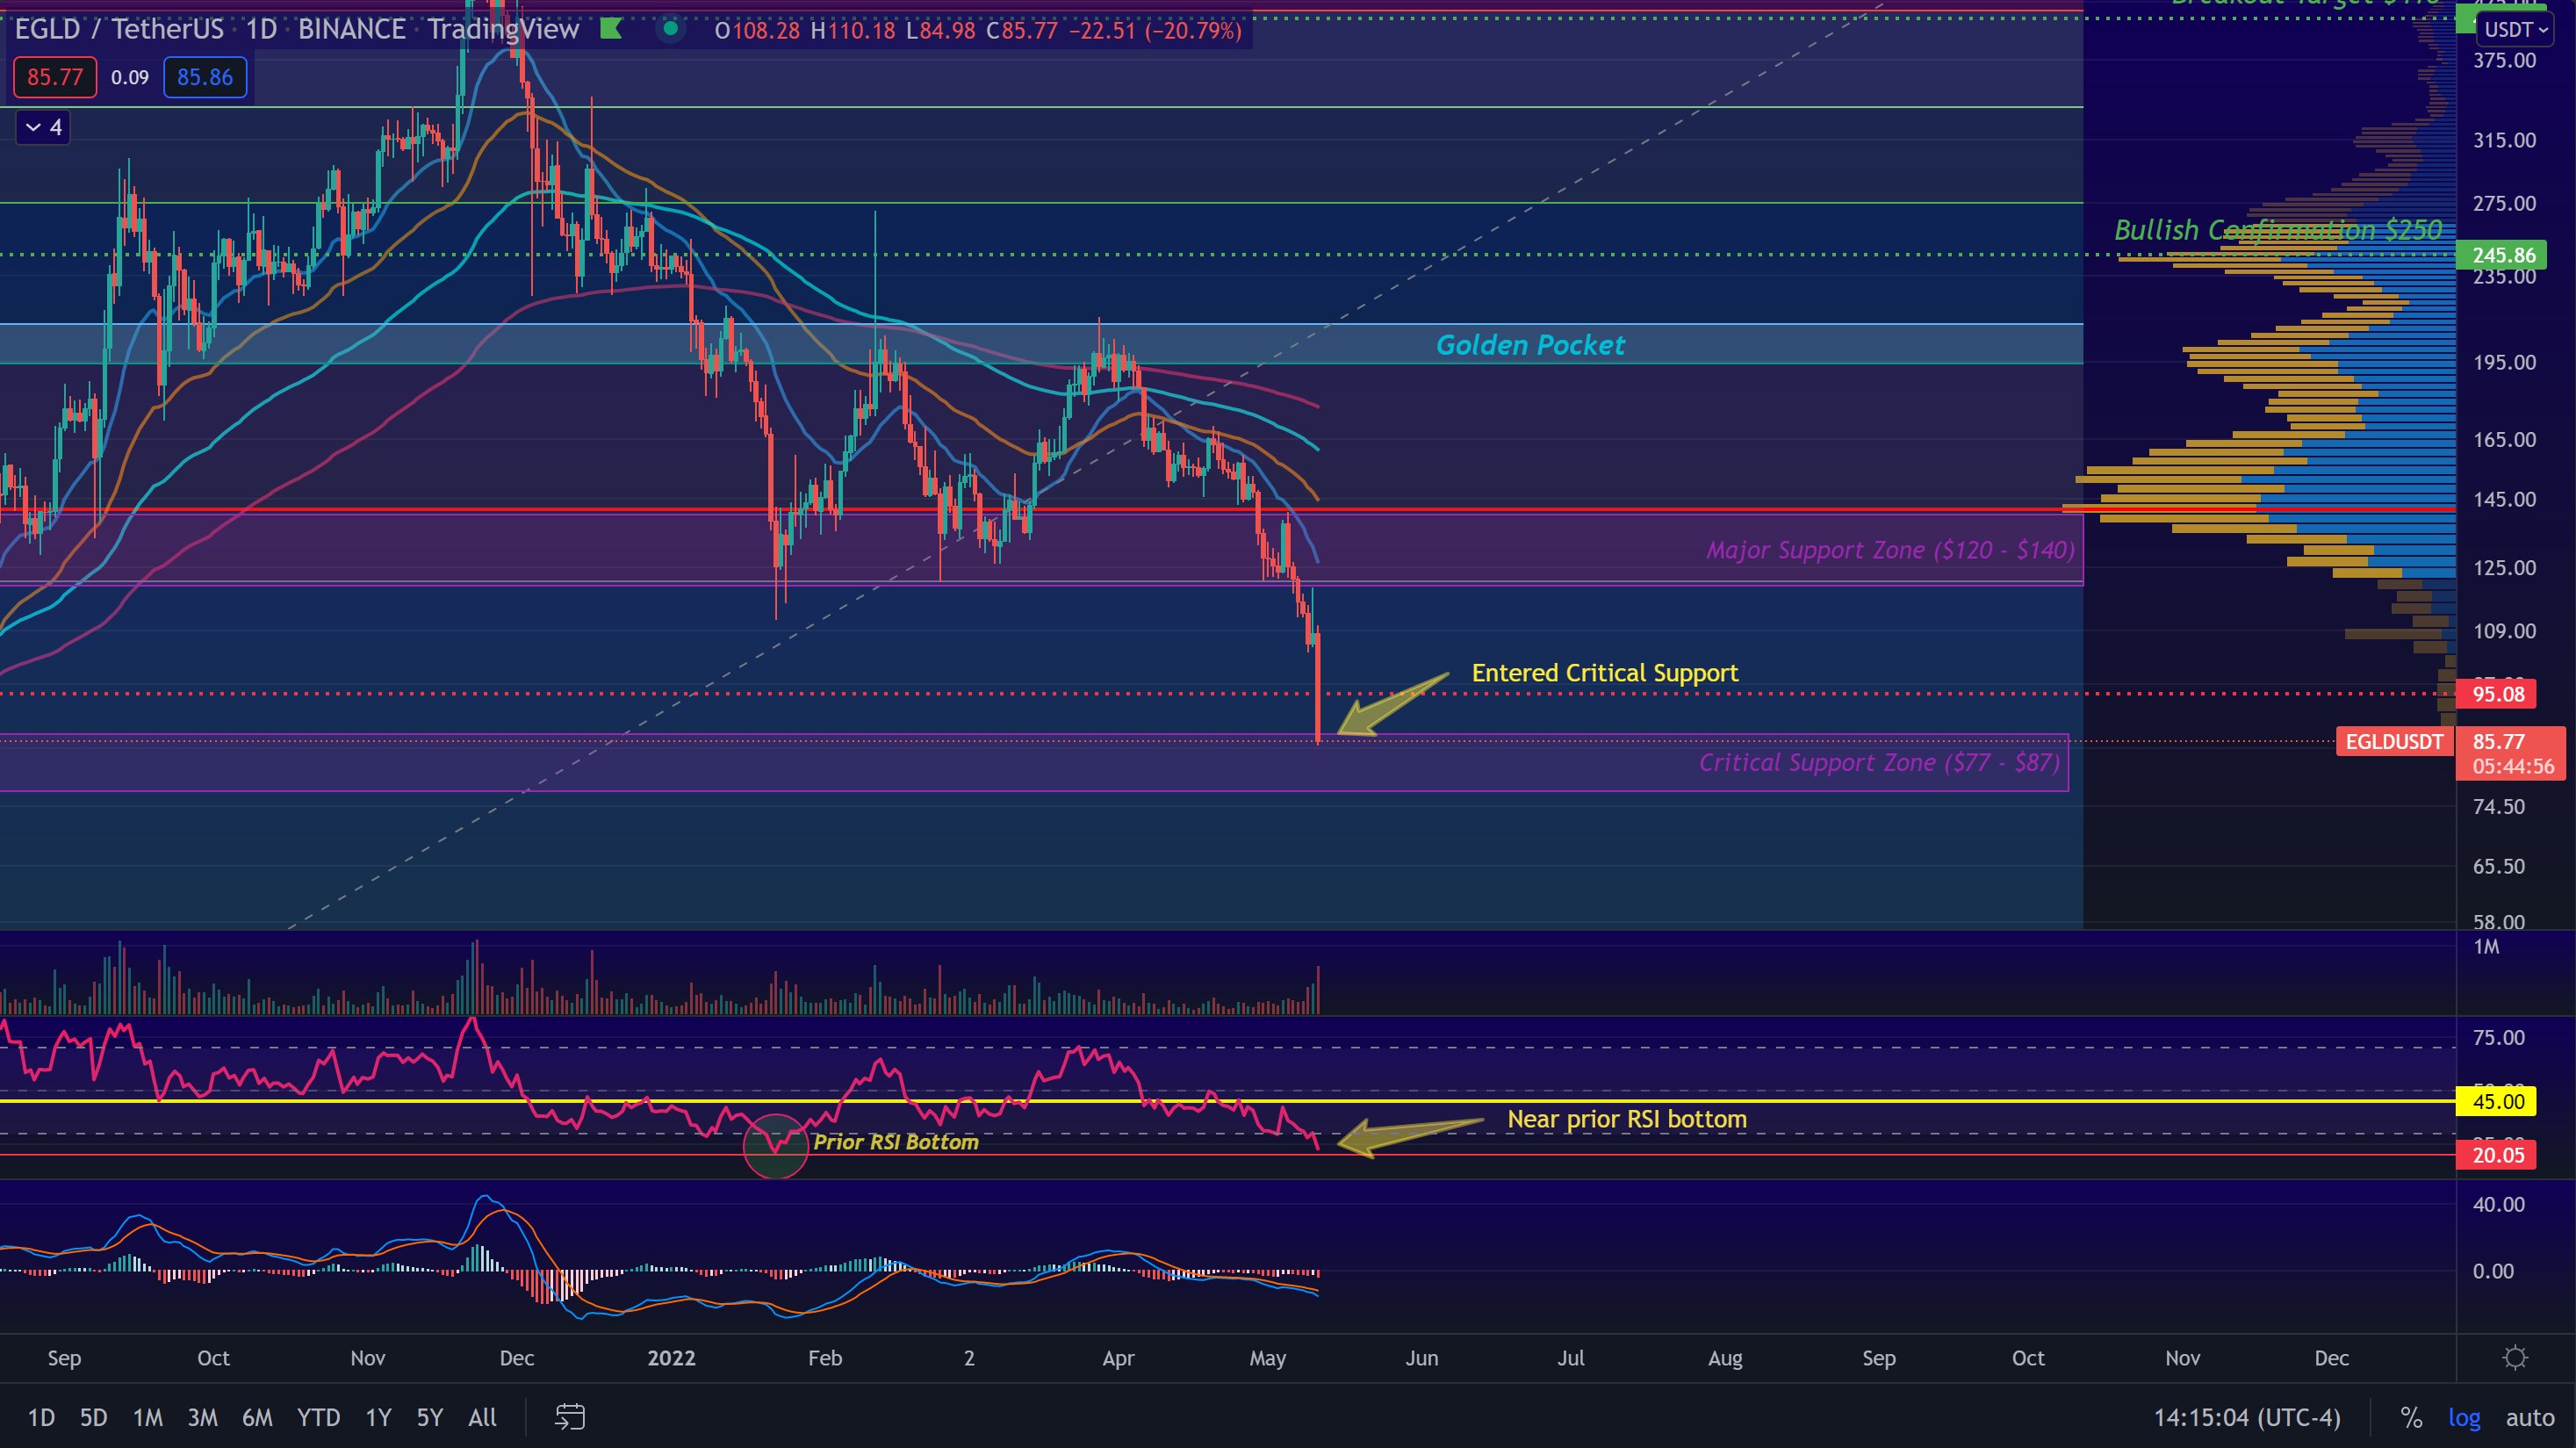Click the 1M volume axis label
The width and height of the screenshot is (2576, 1448).
(x=2486, y=946)
